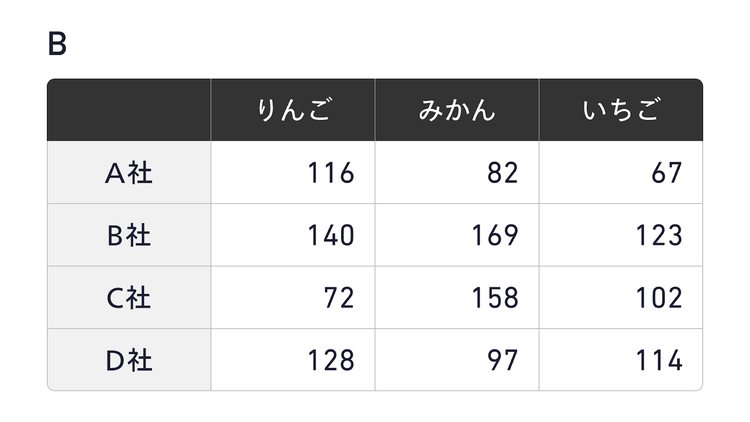Click the りんご column header

pyautogui.click(x=293, y=110)
